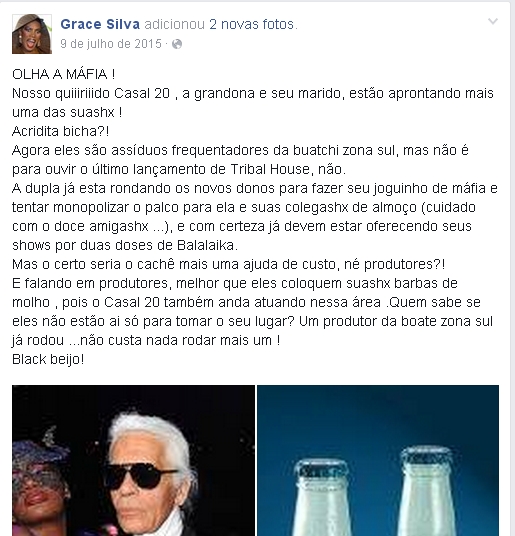Click the woman with veiled hat in photo
The width and height of the screenshot is (515, 536).
39,485
